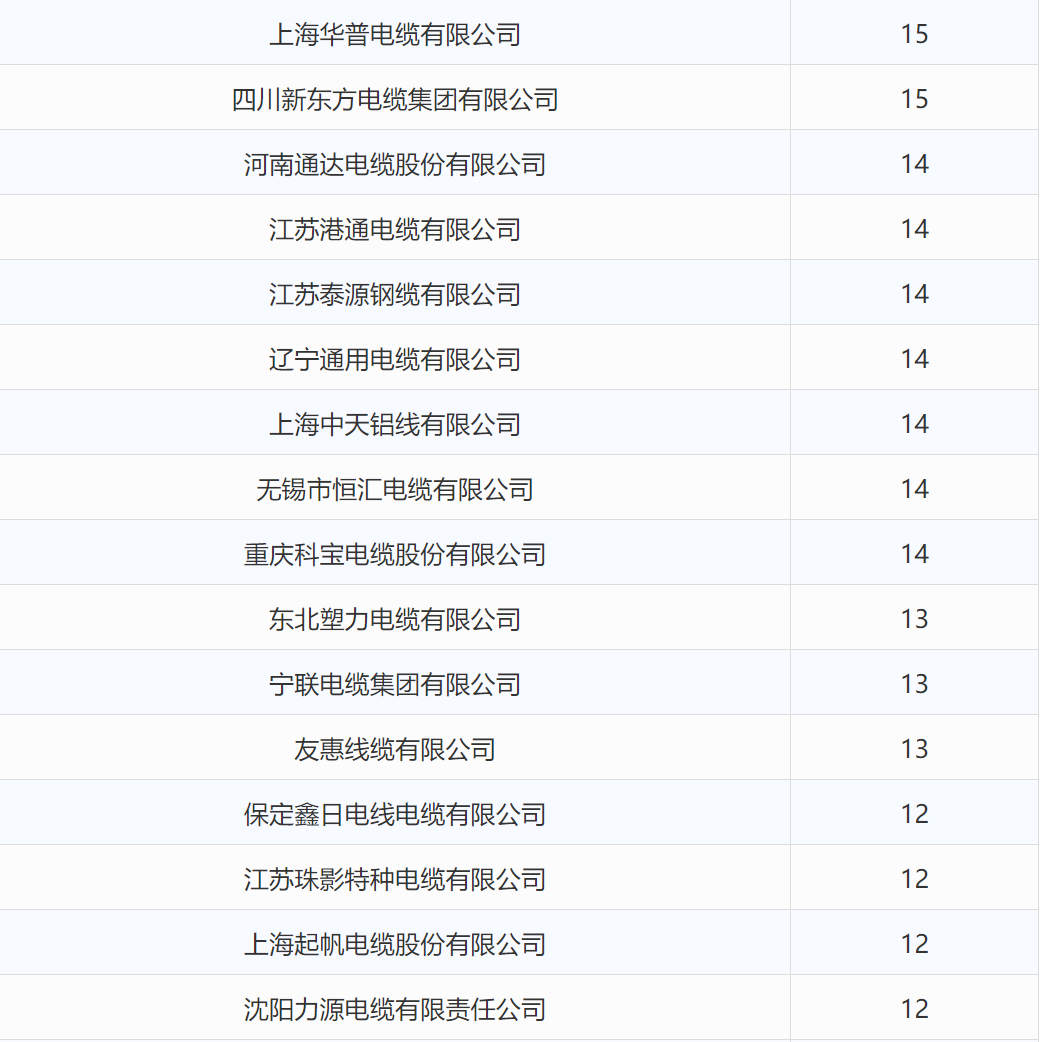Click on 江苏泰源钢缆有限公司 entry
The image size is (1043, 1042).
click(x=395, y=295)
